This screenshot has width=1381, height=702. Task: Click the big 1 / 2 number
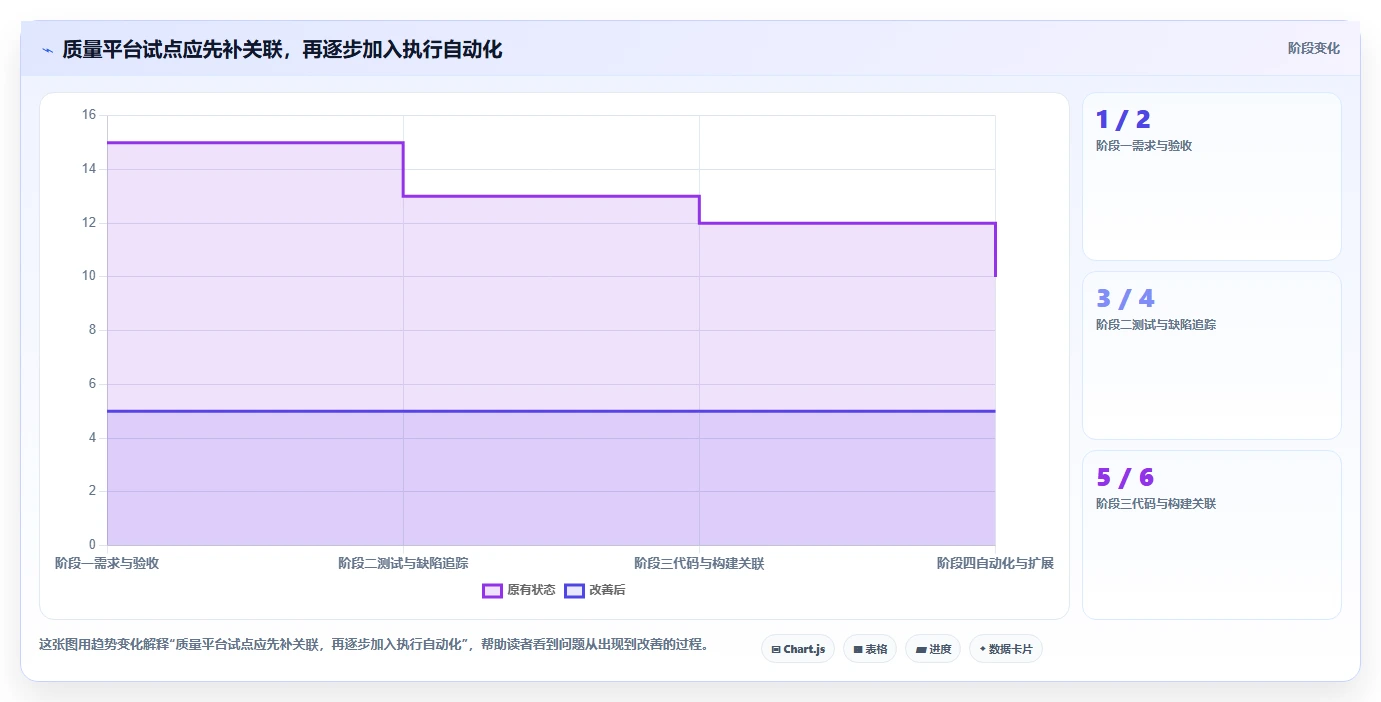[1123, 120]
